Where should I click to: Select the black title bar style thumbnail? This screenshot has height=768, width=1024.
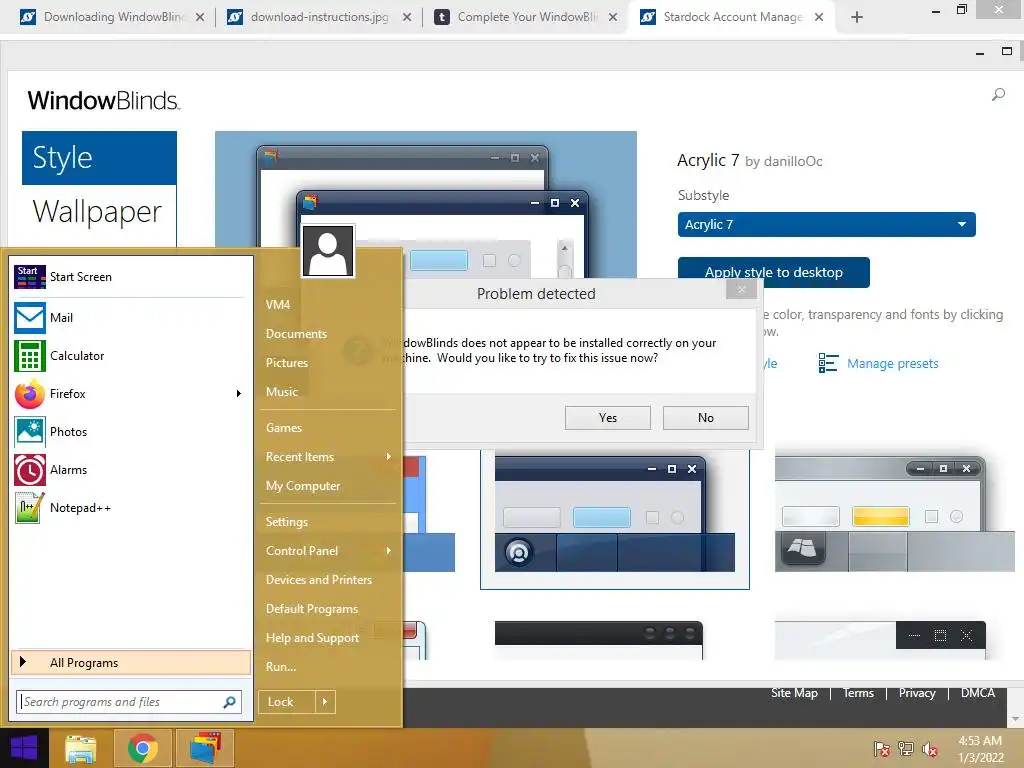(x=598, y=640)
